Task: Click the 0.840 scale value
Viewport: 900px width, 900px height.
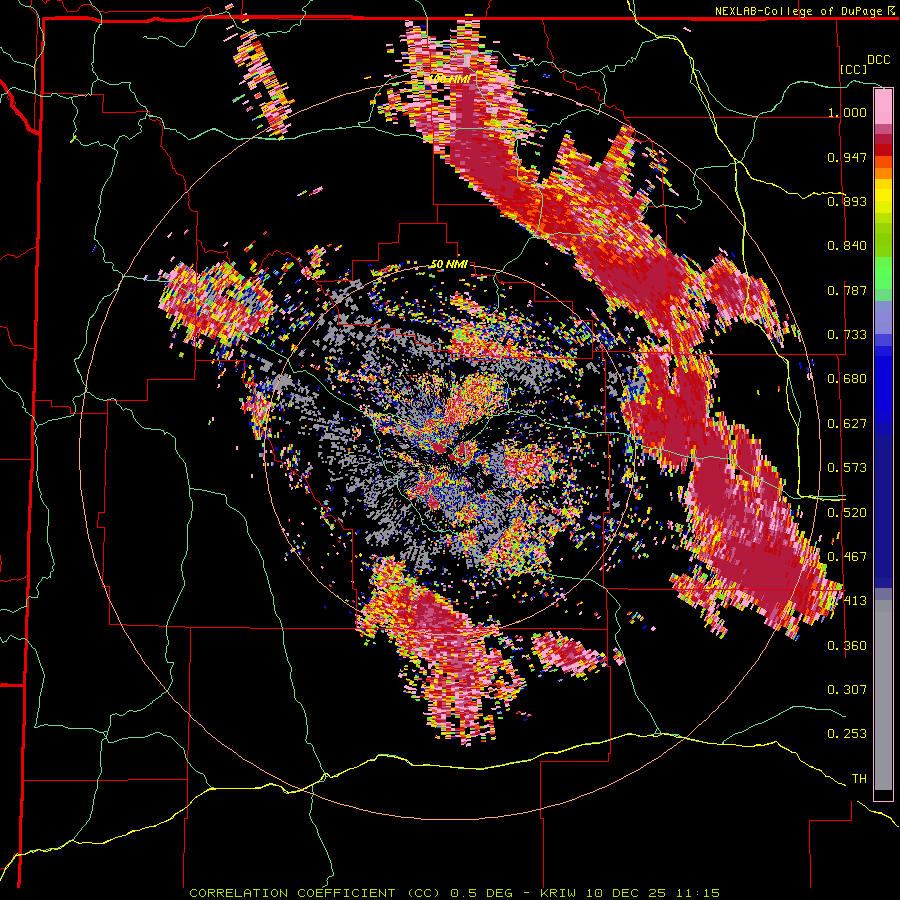Action: point(847,246)
